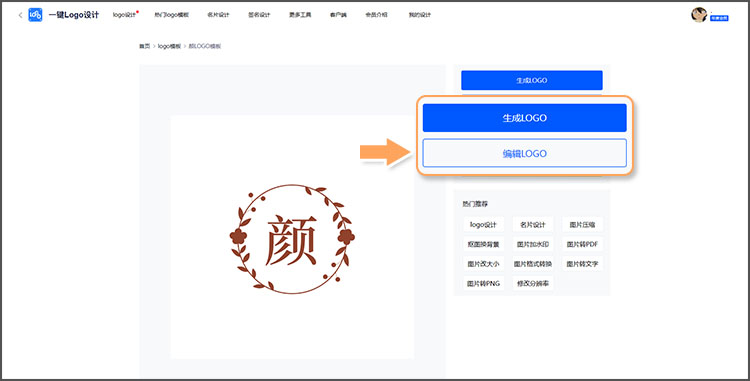
Task: Open the 图片转文字 recommended tool
Action: click(x=582, y=264)
